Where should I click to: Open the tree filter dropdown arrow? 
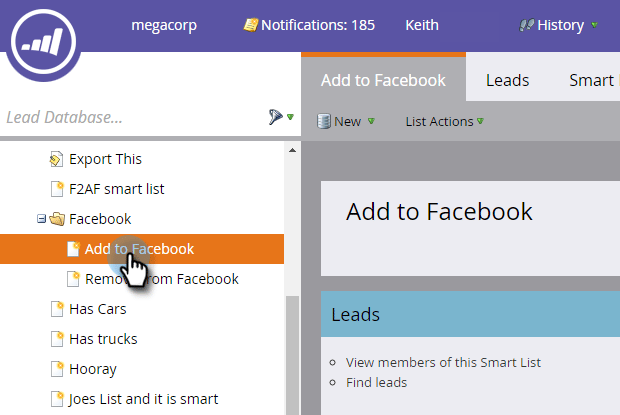(291, 117)
